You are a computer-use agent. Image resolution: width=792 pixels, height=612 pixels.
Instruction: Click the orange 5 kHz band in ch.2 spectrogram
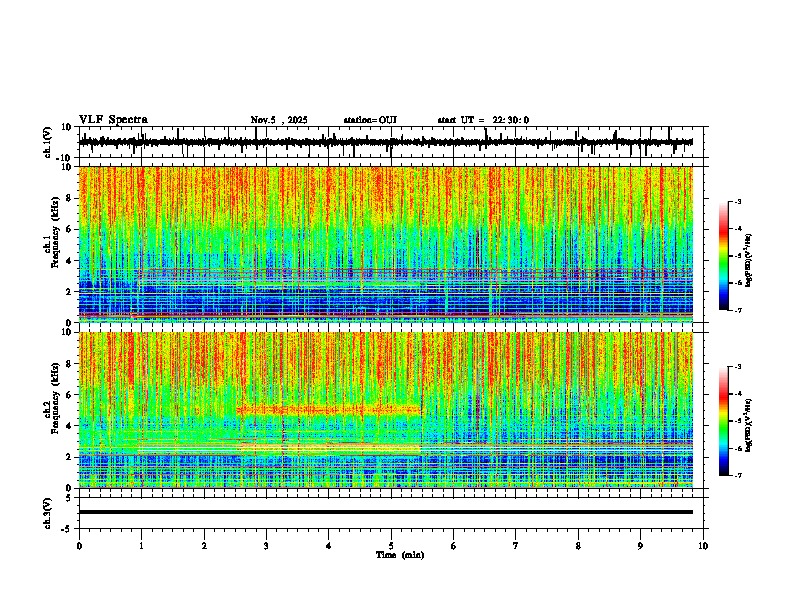[328, 410]
